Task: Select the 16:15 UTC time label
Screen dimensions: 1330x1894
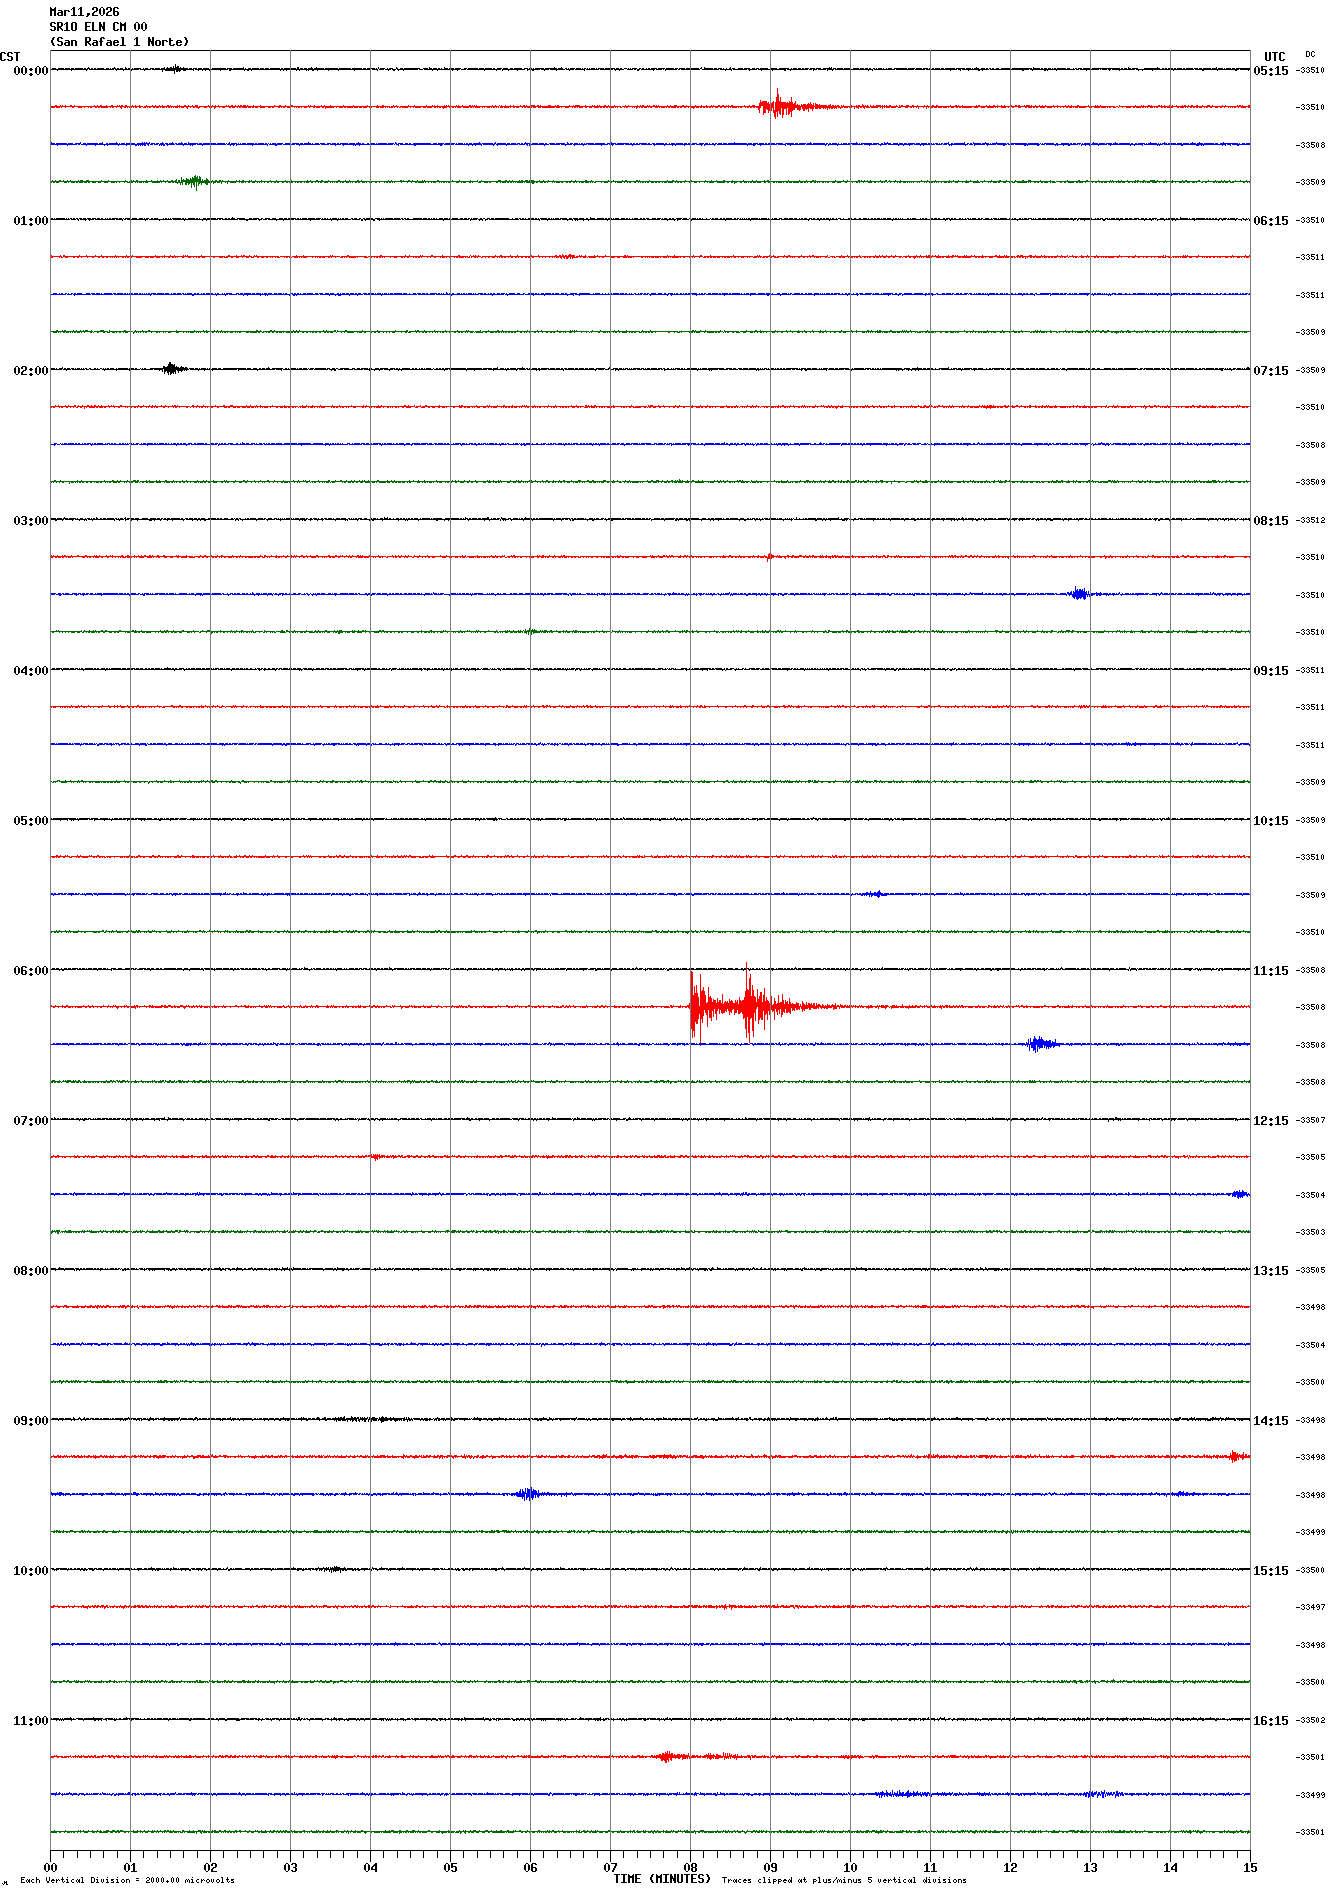Action: (x=1271, y=1720)
